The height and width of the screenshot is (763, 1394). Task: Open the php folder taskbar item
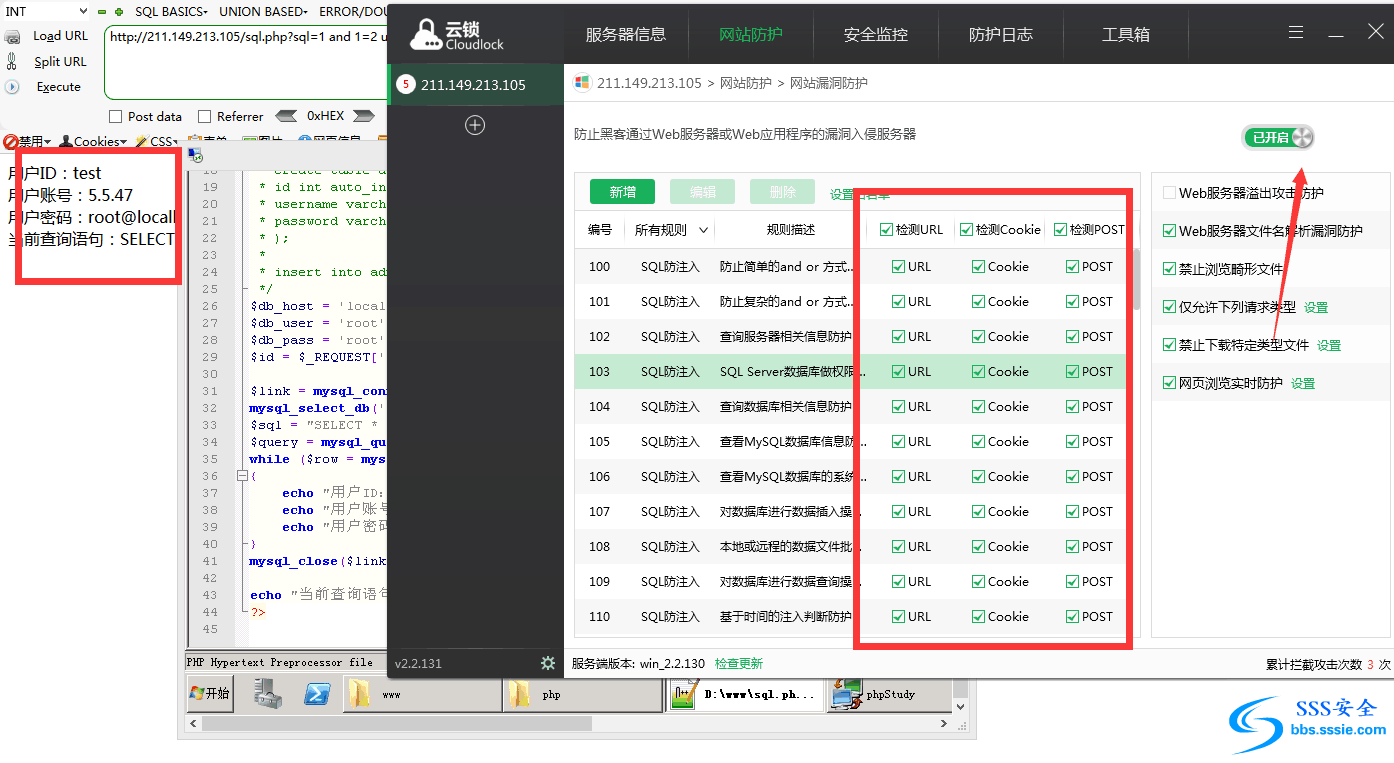point(583,694)
